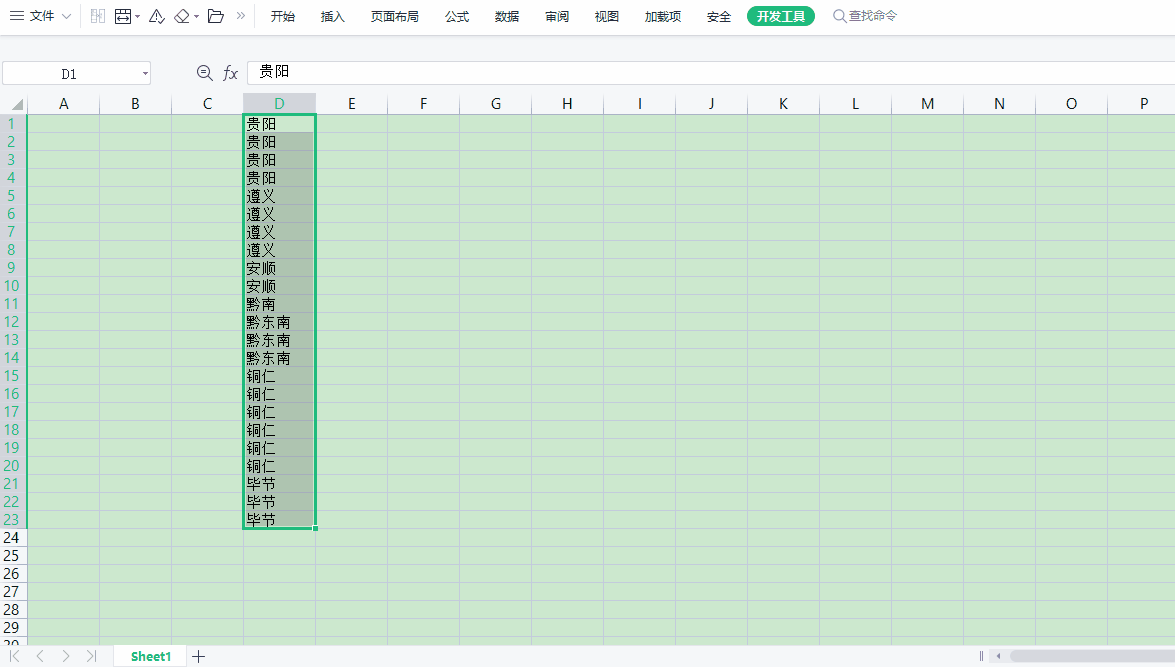This screenshot has width=1175, height=667.
Task: Open the 加载项 tab
Action: pos(663,16)
